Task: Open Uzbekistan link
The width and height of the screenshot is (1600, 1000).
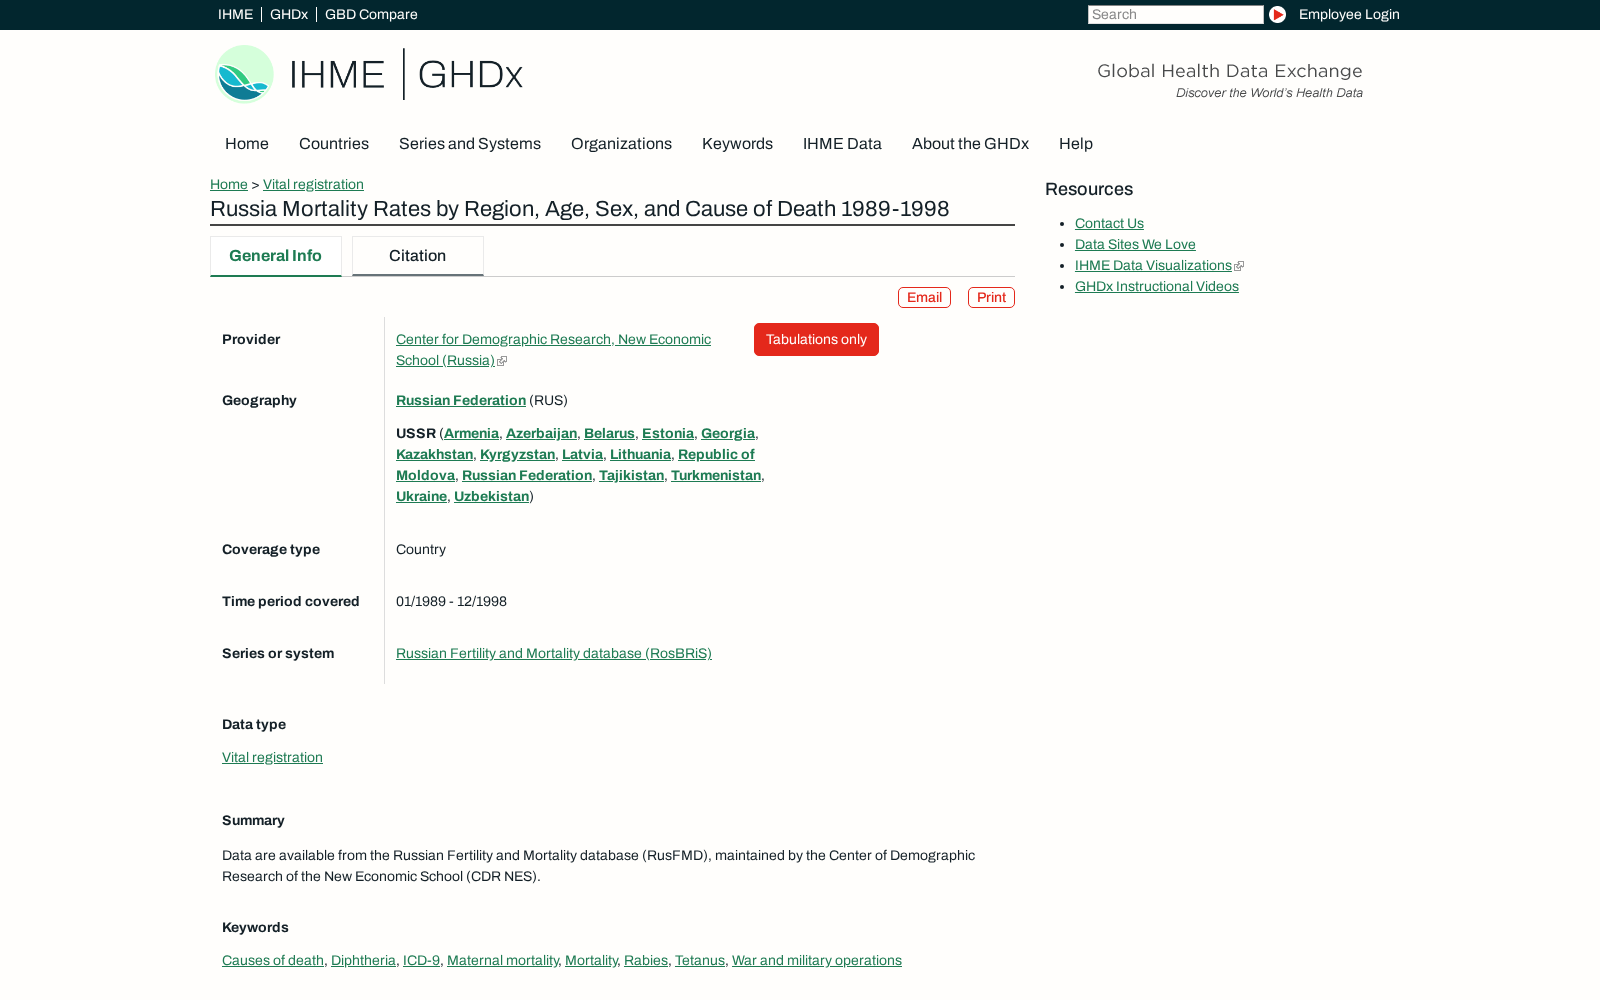Action: coord(491,497)
